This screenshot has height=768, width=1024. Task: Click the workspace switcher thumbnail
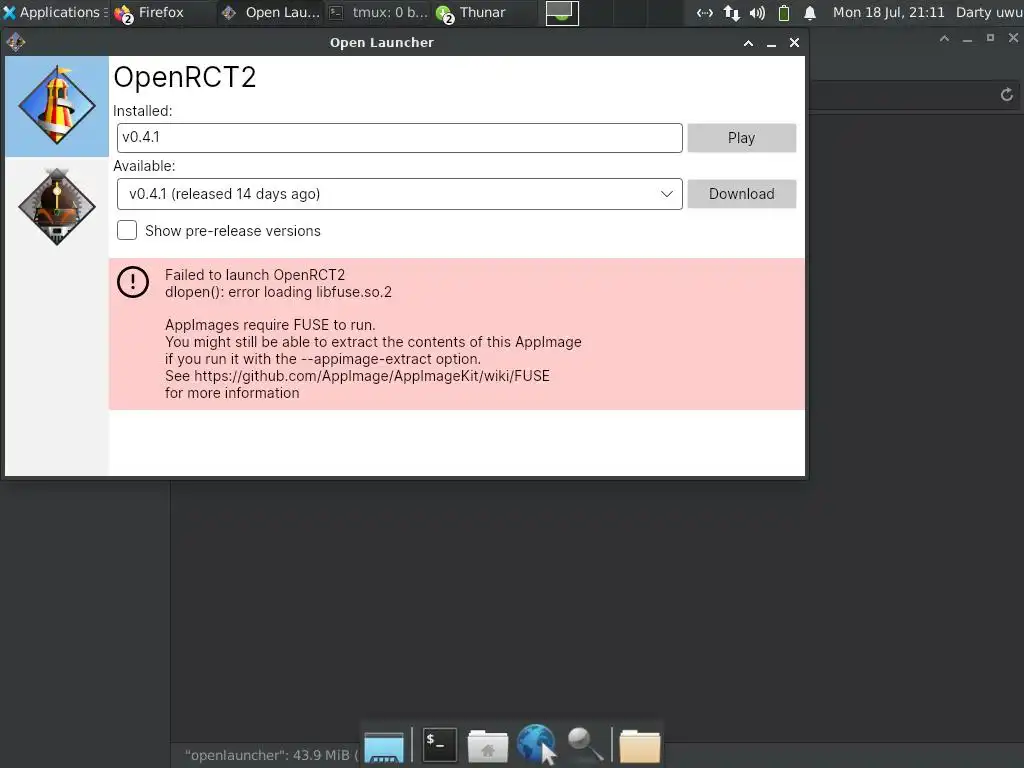tap(562, 12)
